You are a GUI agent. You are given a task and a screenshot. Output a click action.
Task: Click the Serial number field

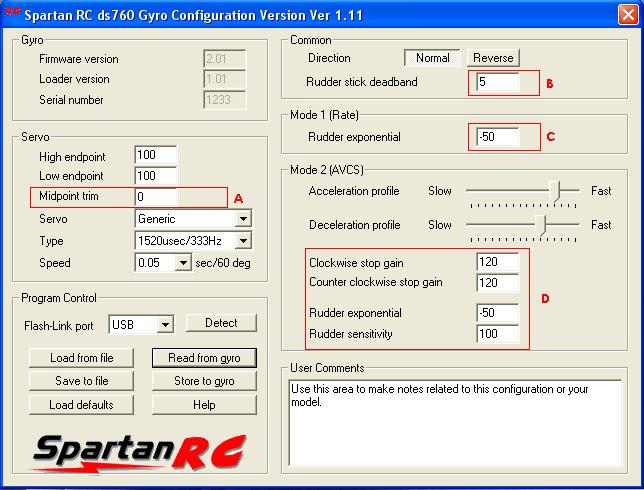(x=225, y=100)
